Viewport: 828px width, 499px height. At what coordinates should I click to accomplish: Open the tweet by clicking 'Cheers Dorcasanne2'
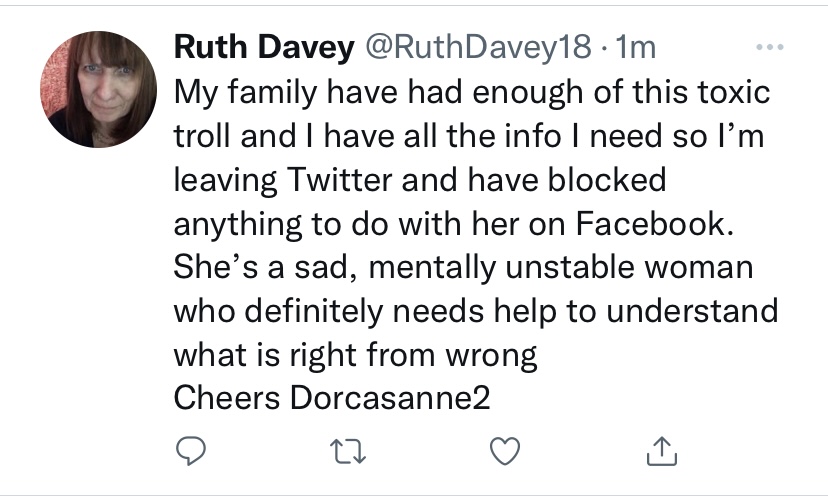[333, 398]
